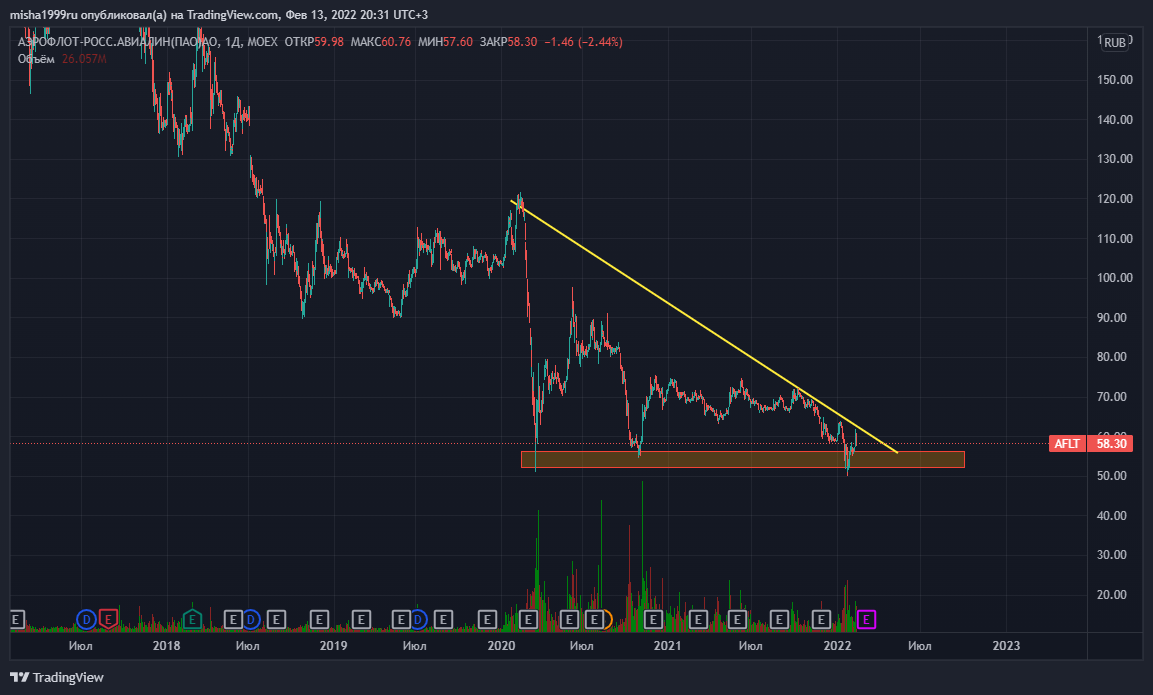The height and width of the screenshot is (695, 1153).
Task: Click the gray E marker nearest the 2019 label
Action: click(319, 620)
